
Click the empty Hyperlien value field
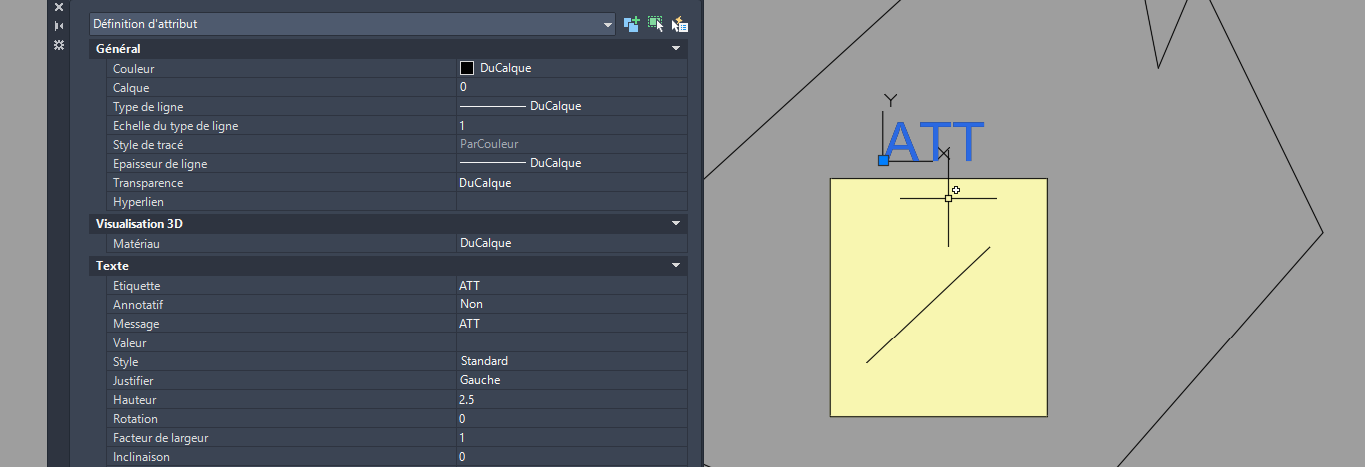(x=570, y=202)
